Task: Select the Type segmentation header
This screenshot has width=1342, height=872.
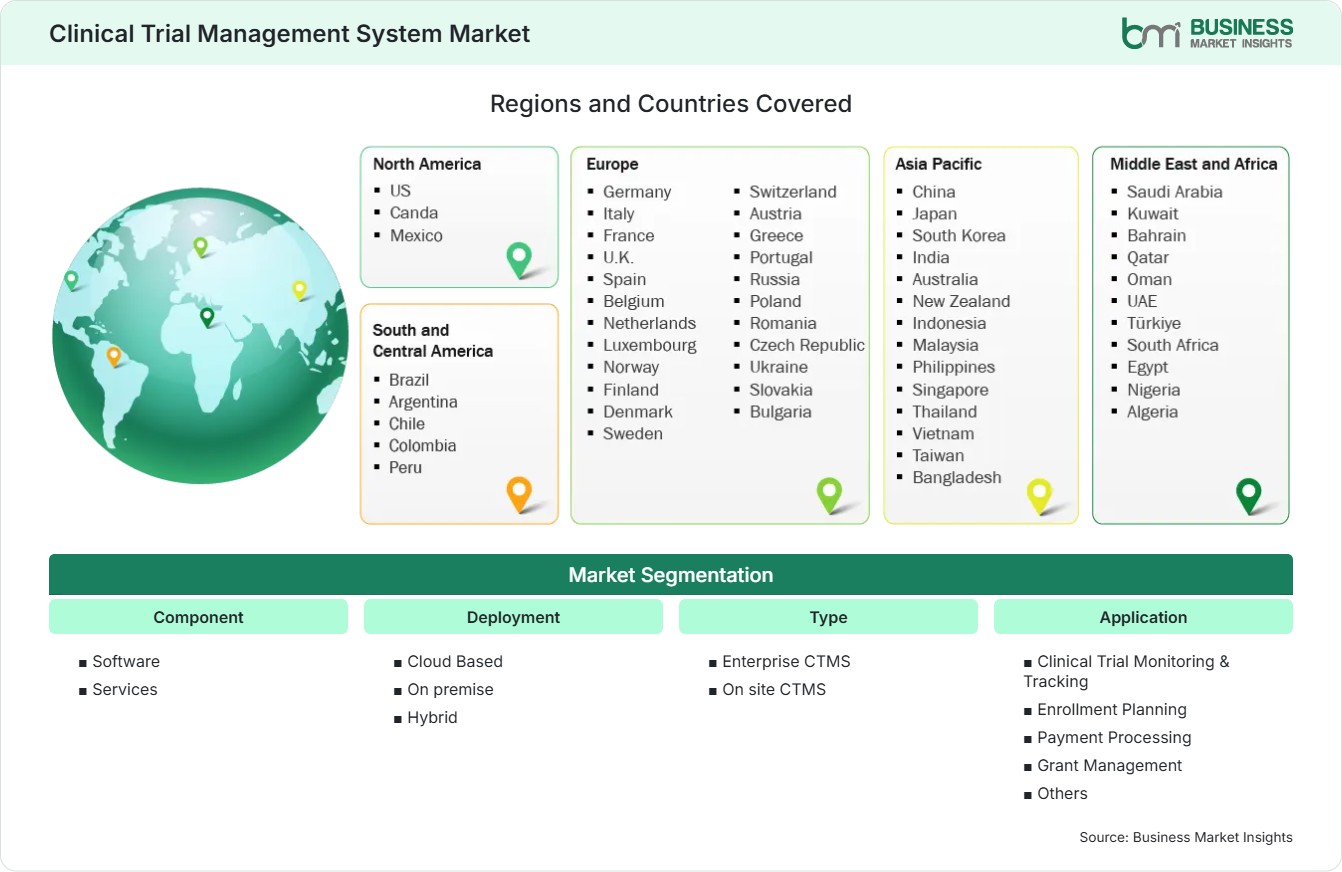Action: tap(828, 617)
